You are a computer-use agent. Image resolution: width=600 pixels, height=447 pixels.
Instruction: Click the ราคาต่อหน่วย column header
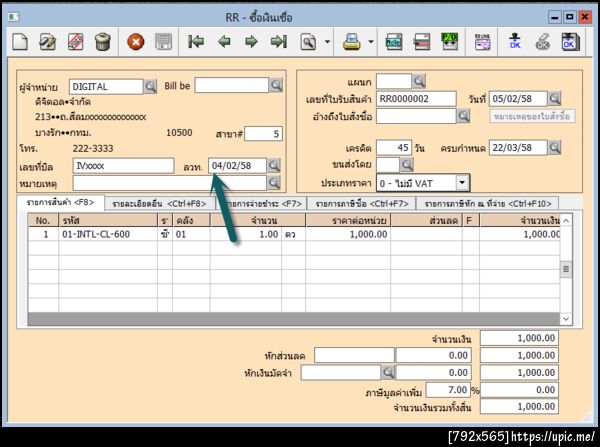348,220
